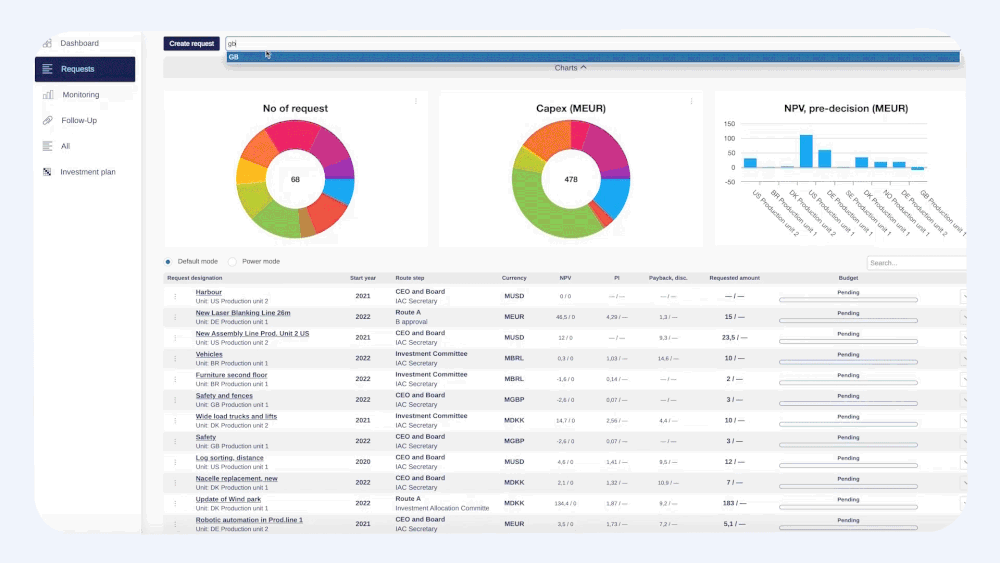This screenshot has width=1000, height=563.
Task: Open the No of request chart options
Action: [416, 101]
